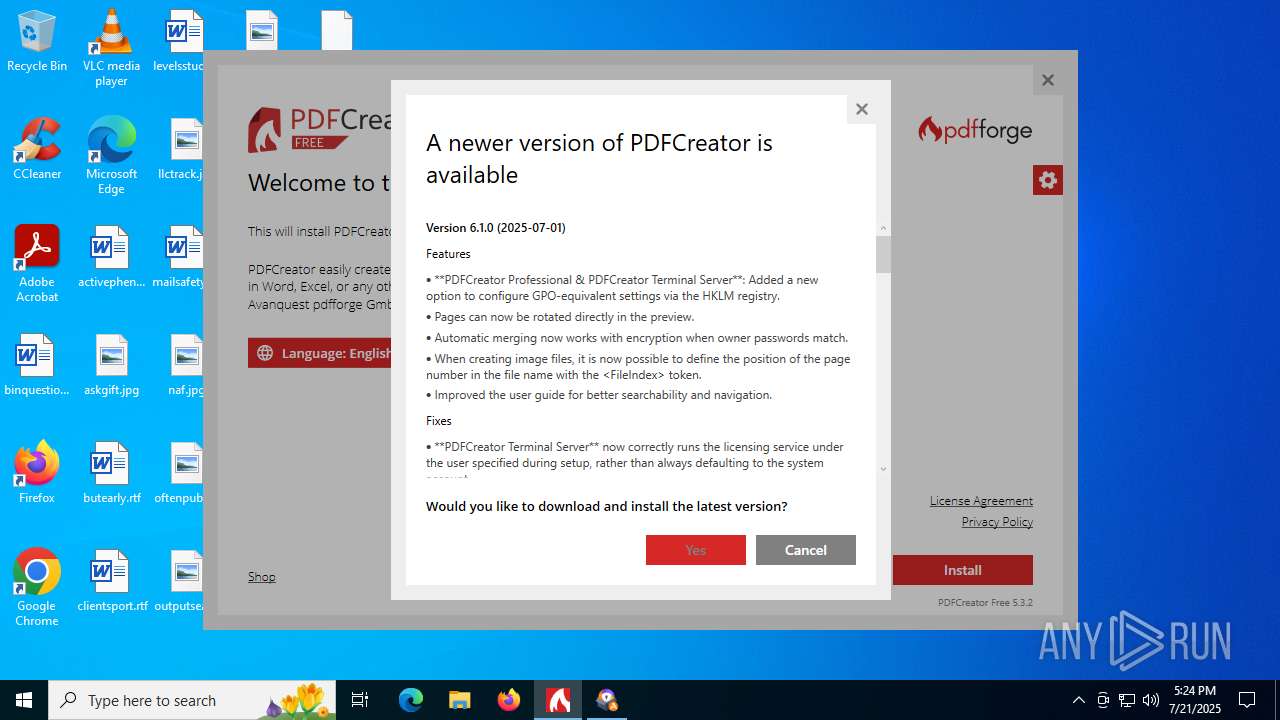1280x720 pixels.
Task: Launch Google Chrome desktop shortcut
Action: 37,588
